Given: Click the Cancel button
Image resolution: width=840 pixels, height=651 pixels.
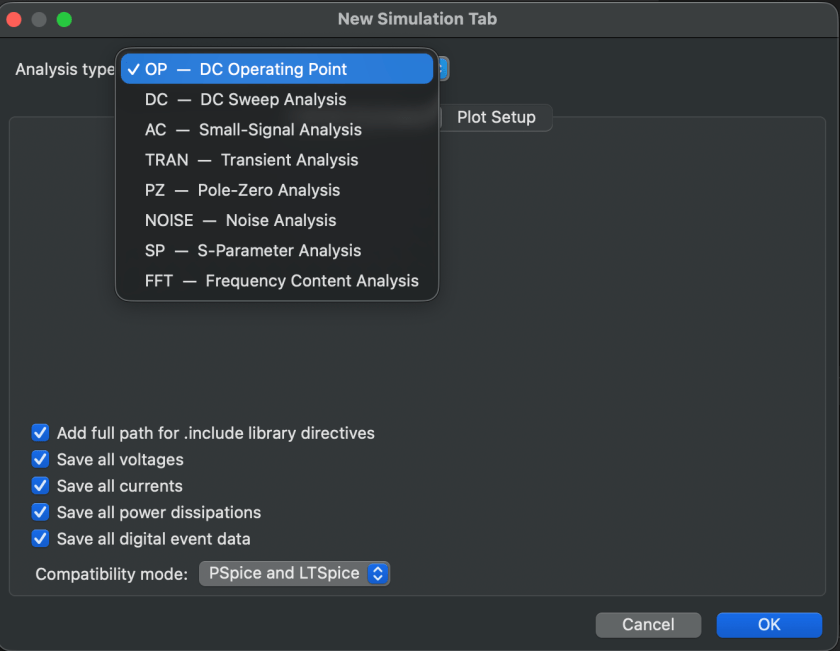Looking at the screenshot, I should (648, 625).
